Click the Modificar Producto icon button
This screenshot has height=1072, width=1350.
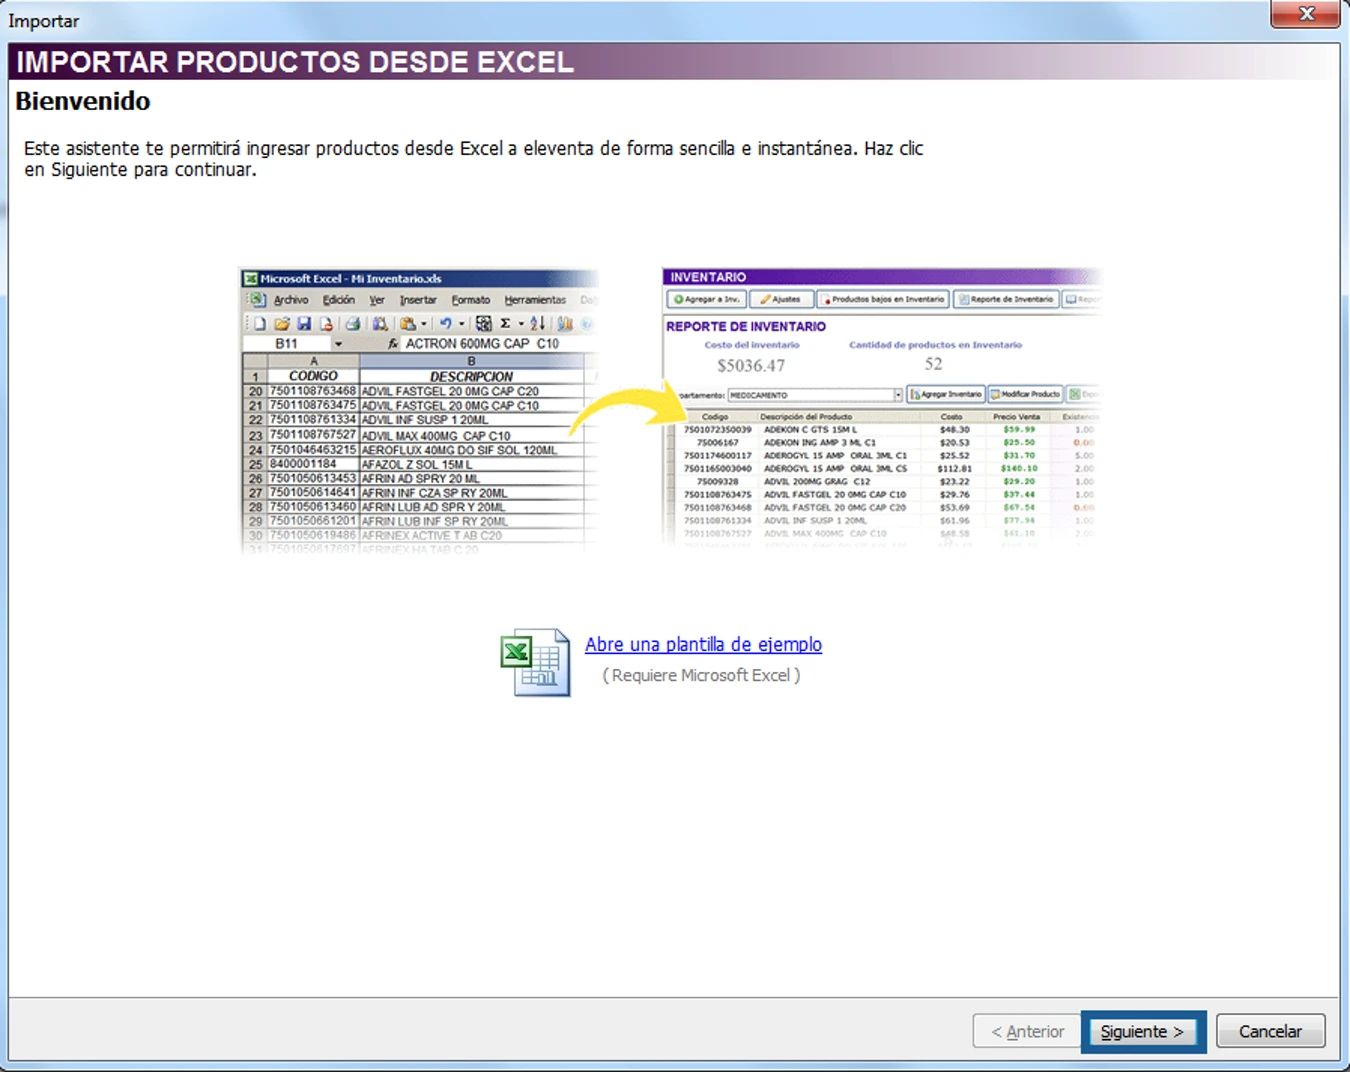[x=1025, y=393]
